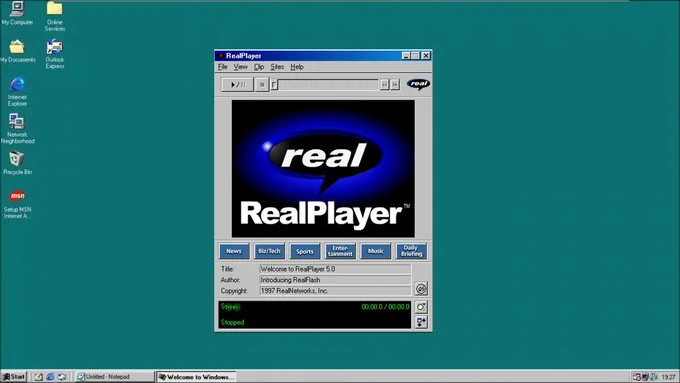Switch to Welcome to Windows taskbar button
The width and height of the screenshot is (680, 383).
click(196, 377)
